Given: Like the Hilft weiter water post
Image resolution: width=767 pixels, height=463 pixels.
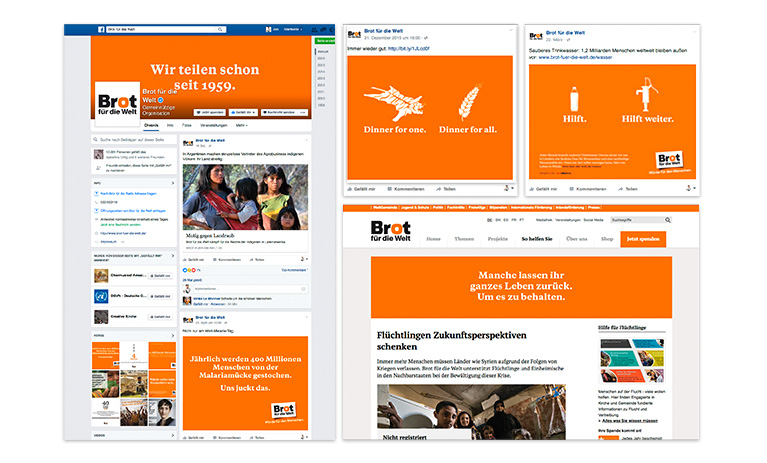Looking at the screenshot, I should coord(543,189).
